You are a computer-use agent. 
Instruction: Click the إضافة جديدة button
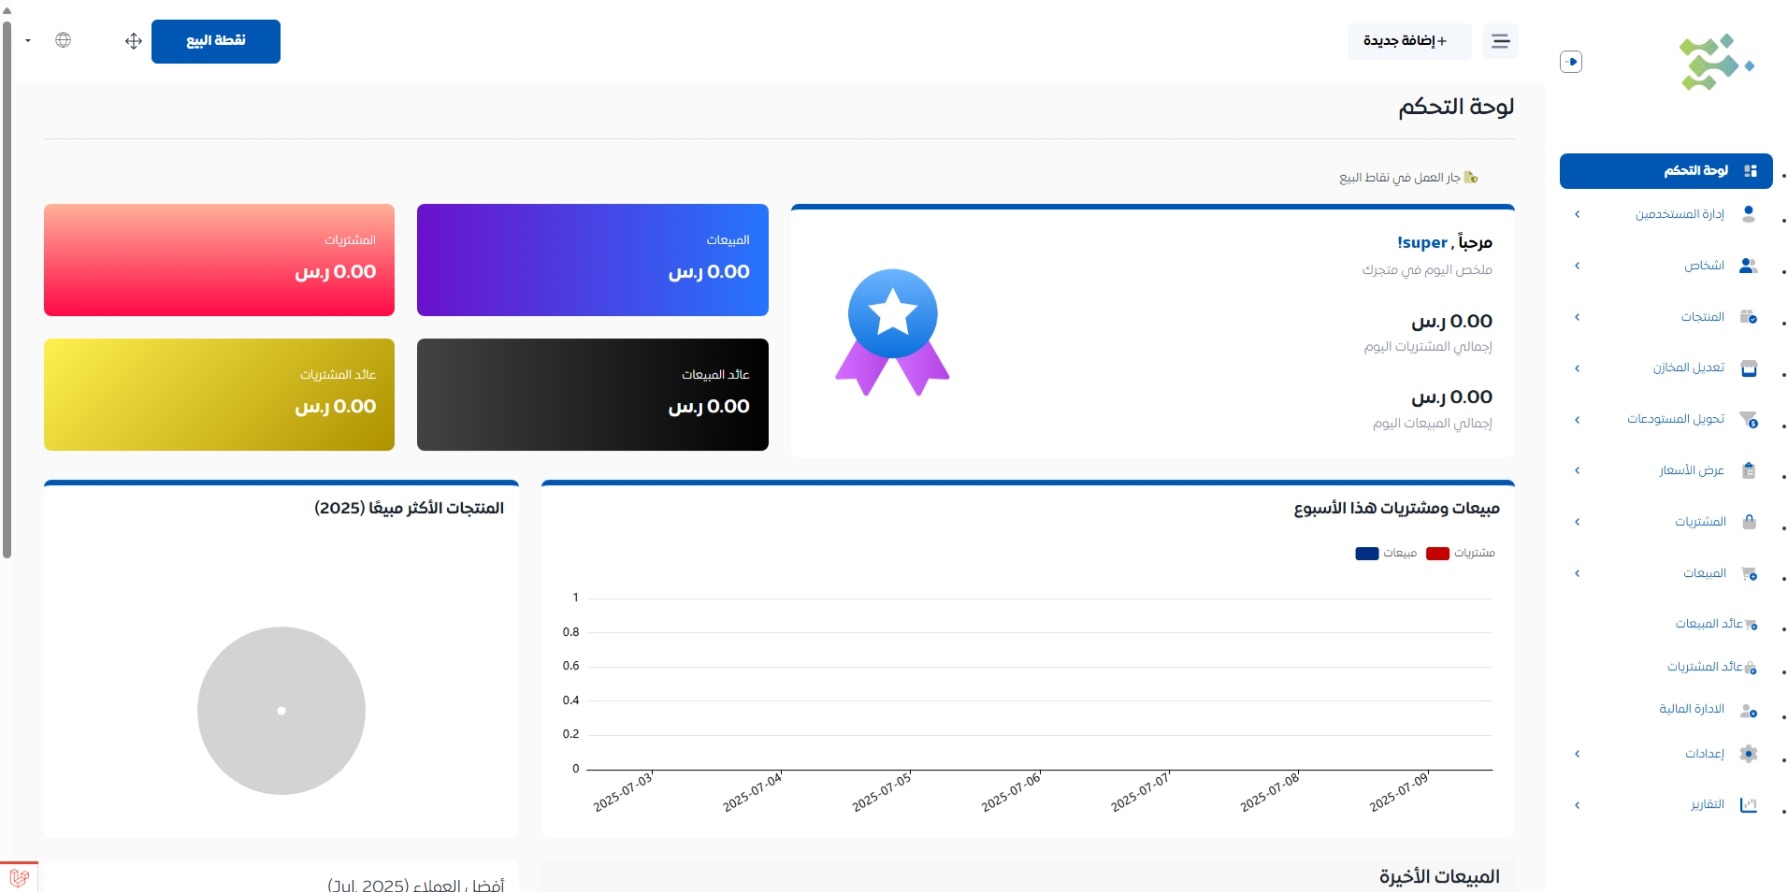tap(1408, 41)
